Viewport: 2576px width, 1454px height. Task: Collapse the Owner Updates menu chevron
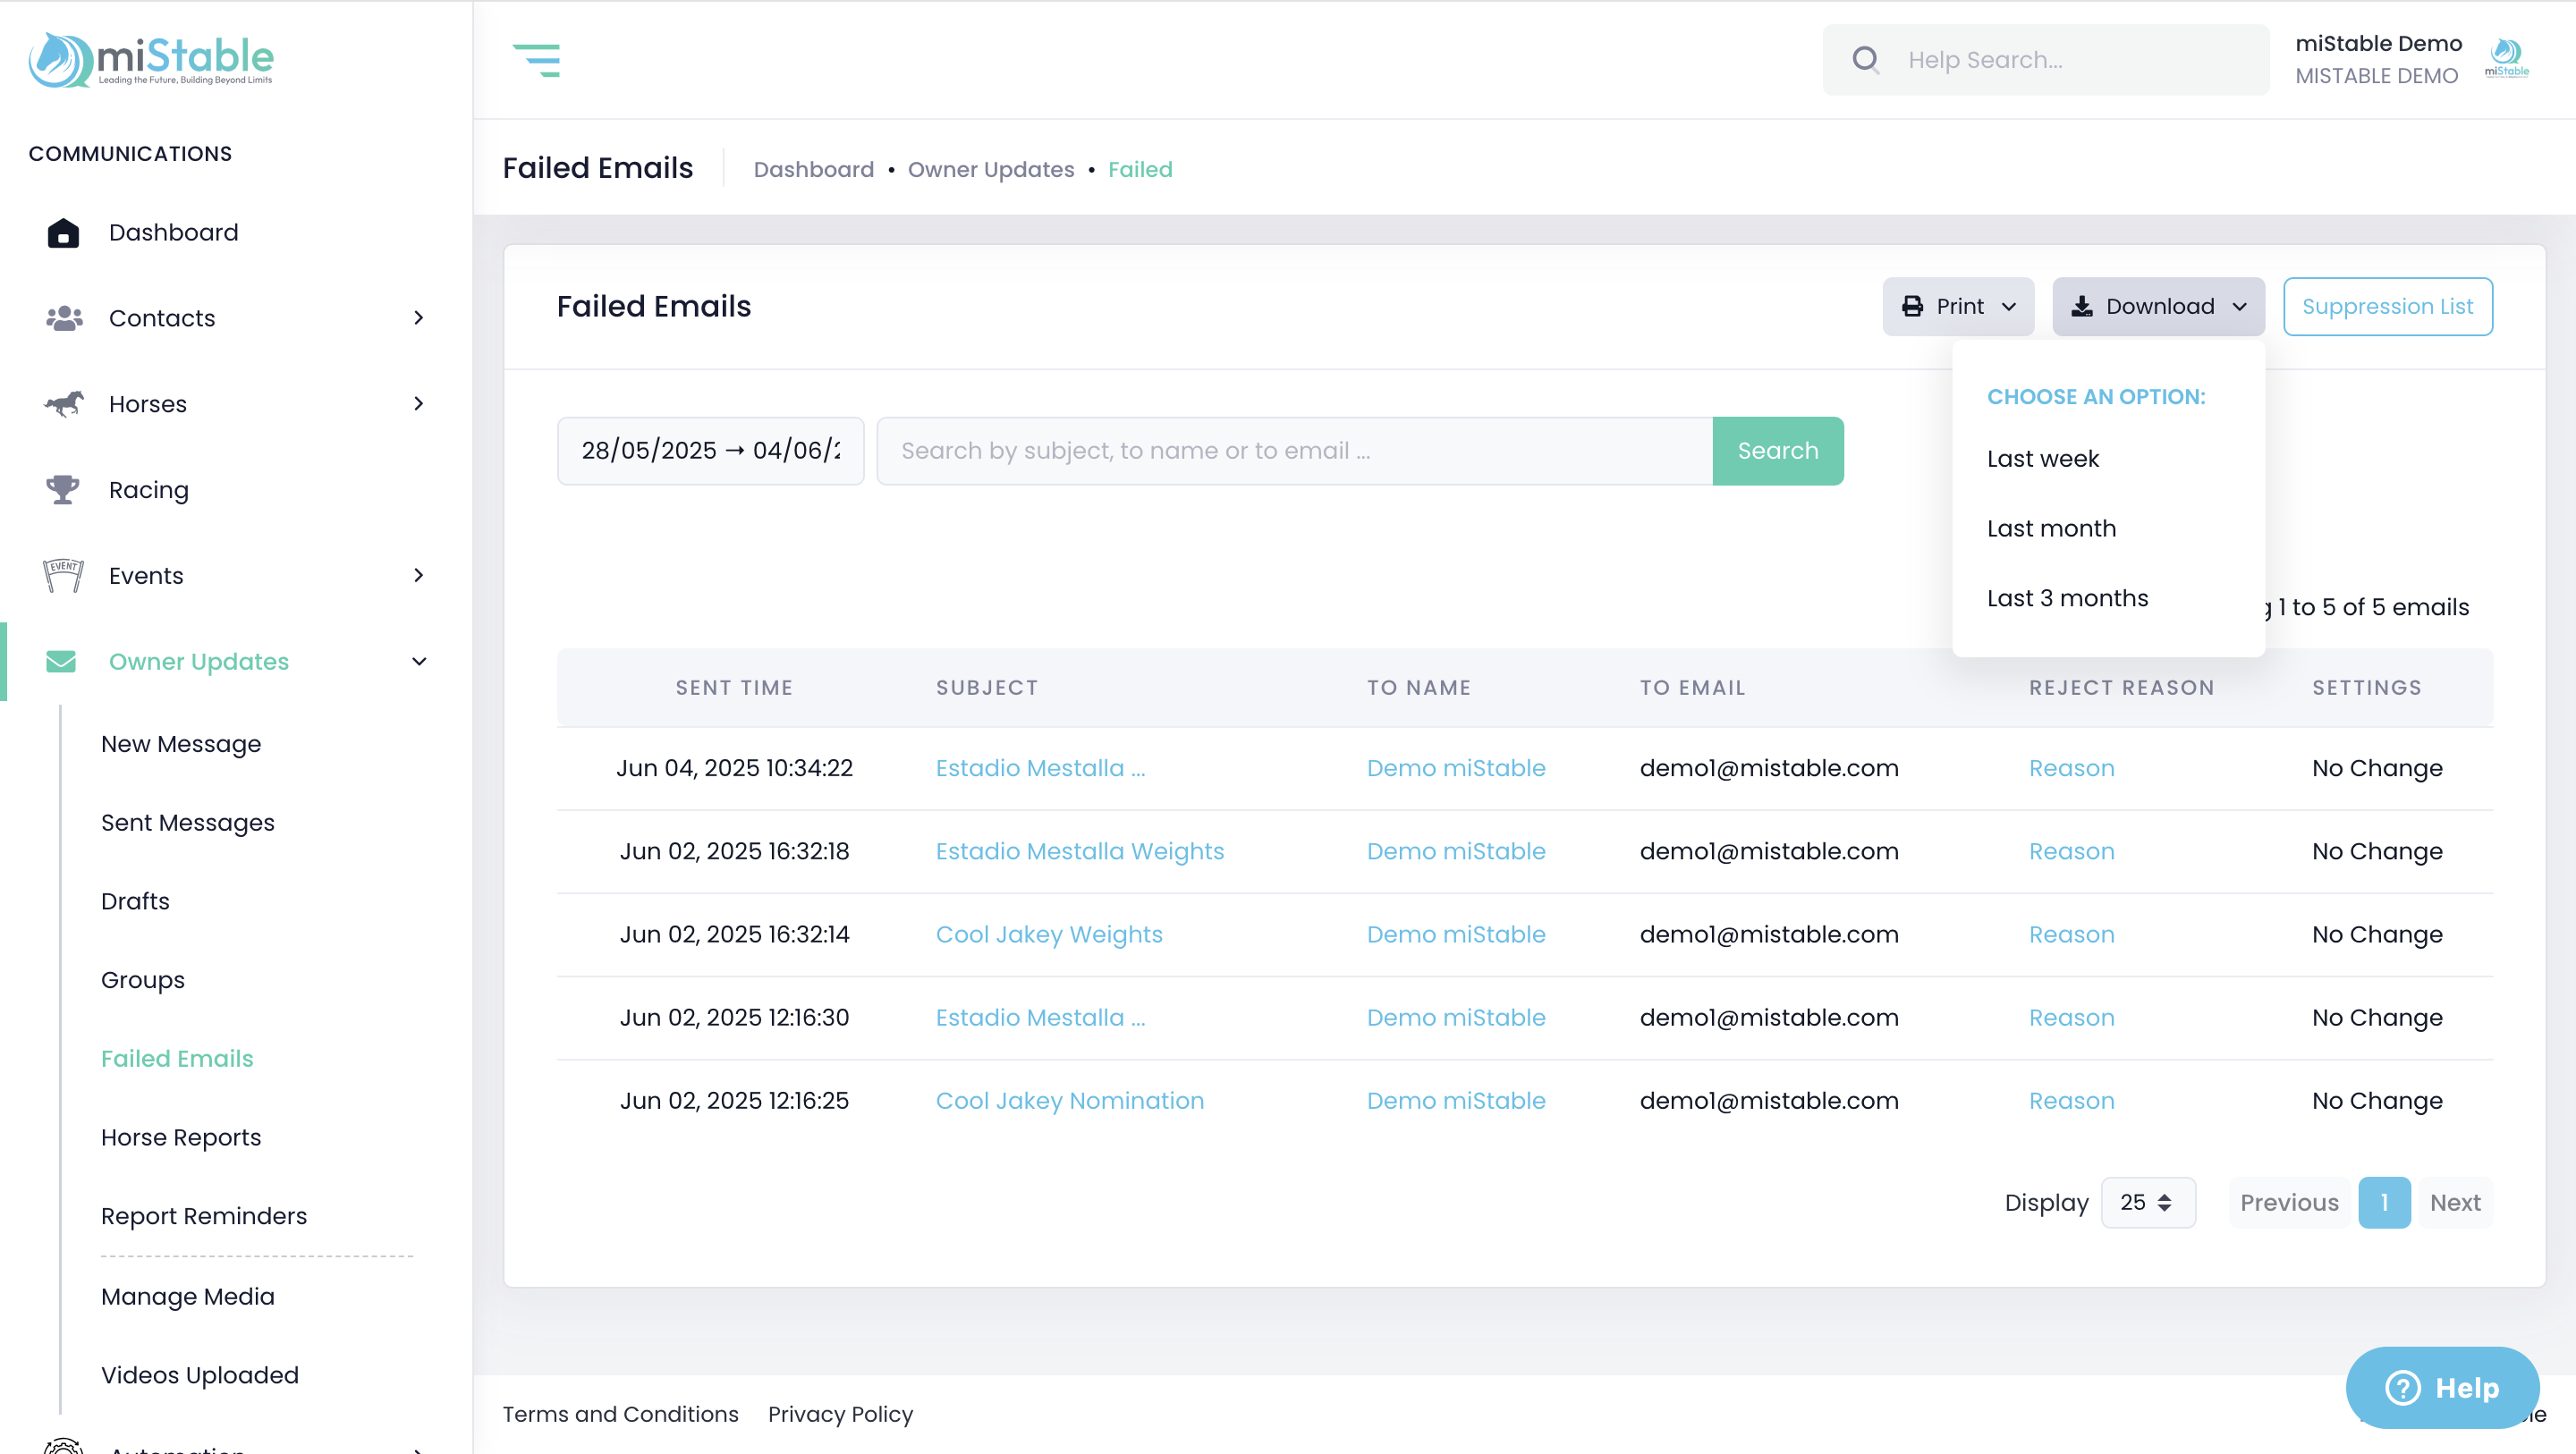point(419,661)
